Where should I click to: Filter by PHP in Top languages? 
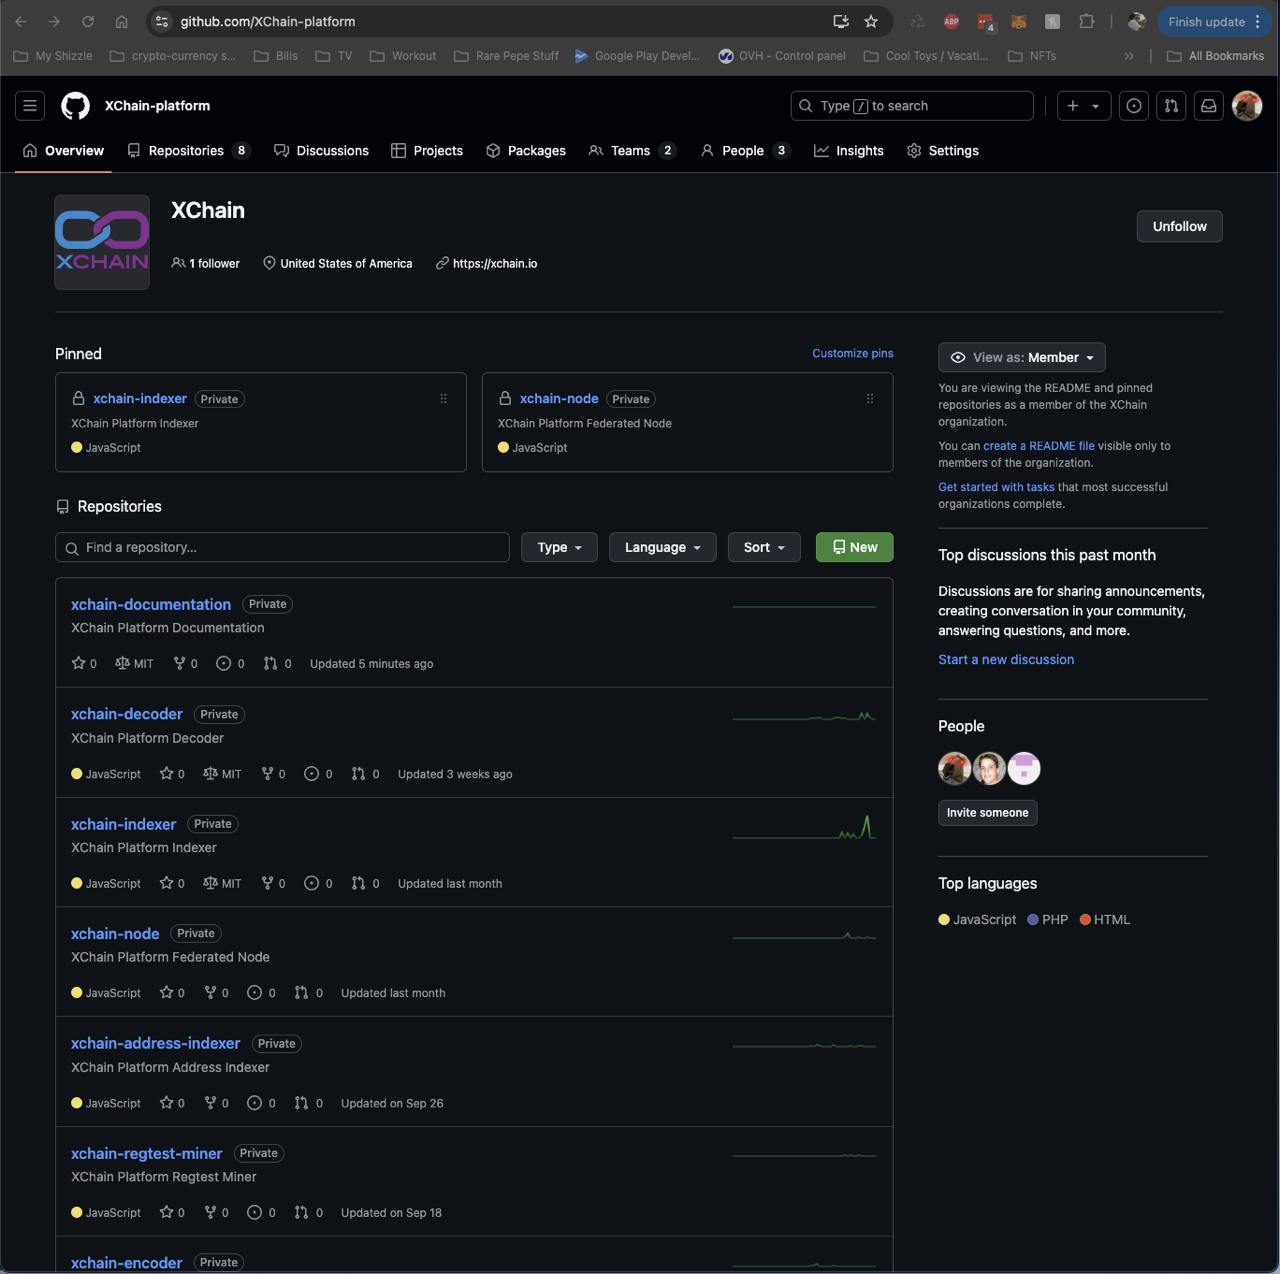tap(1048, 919)
